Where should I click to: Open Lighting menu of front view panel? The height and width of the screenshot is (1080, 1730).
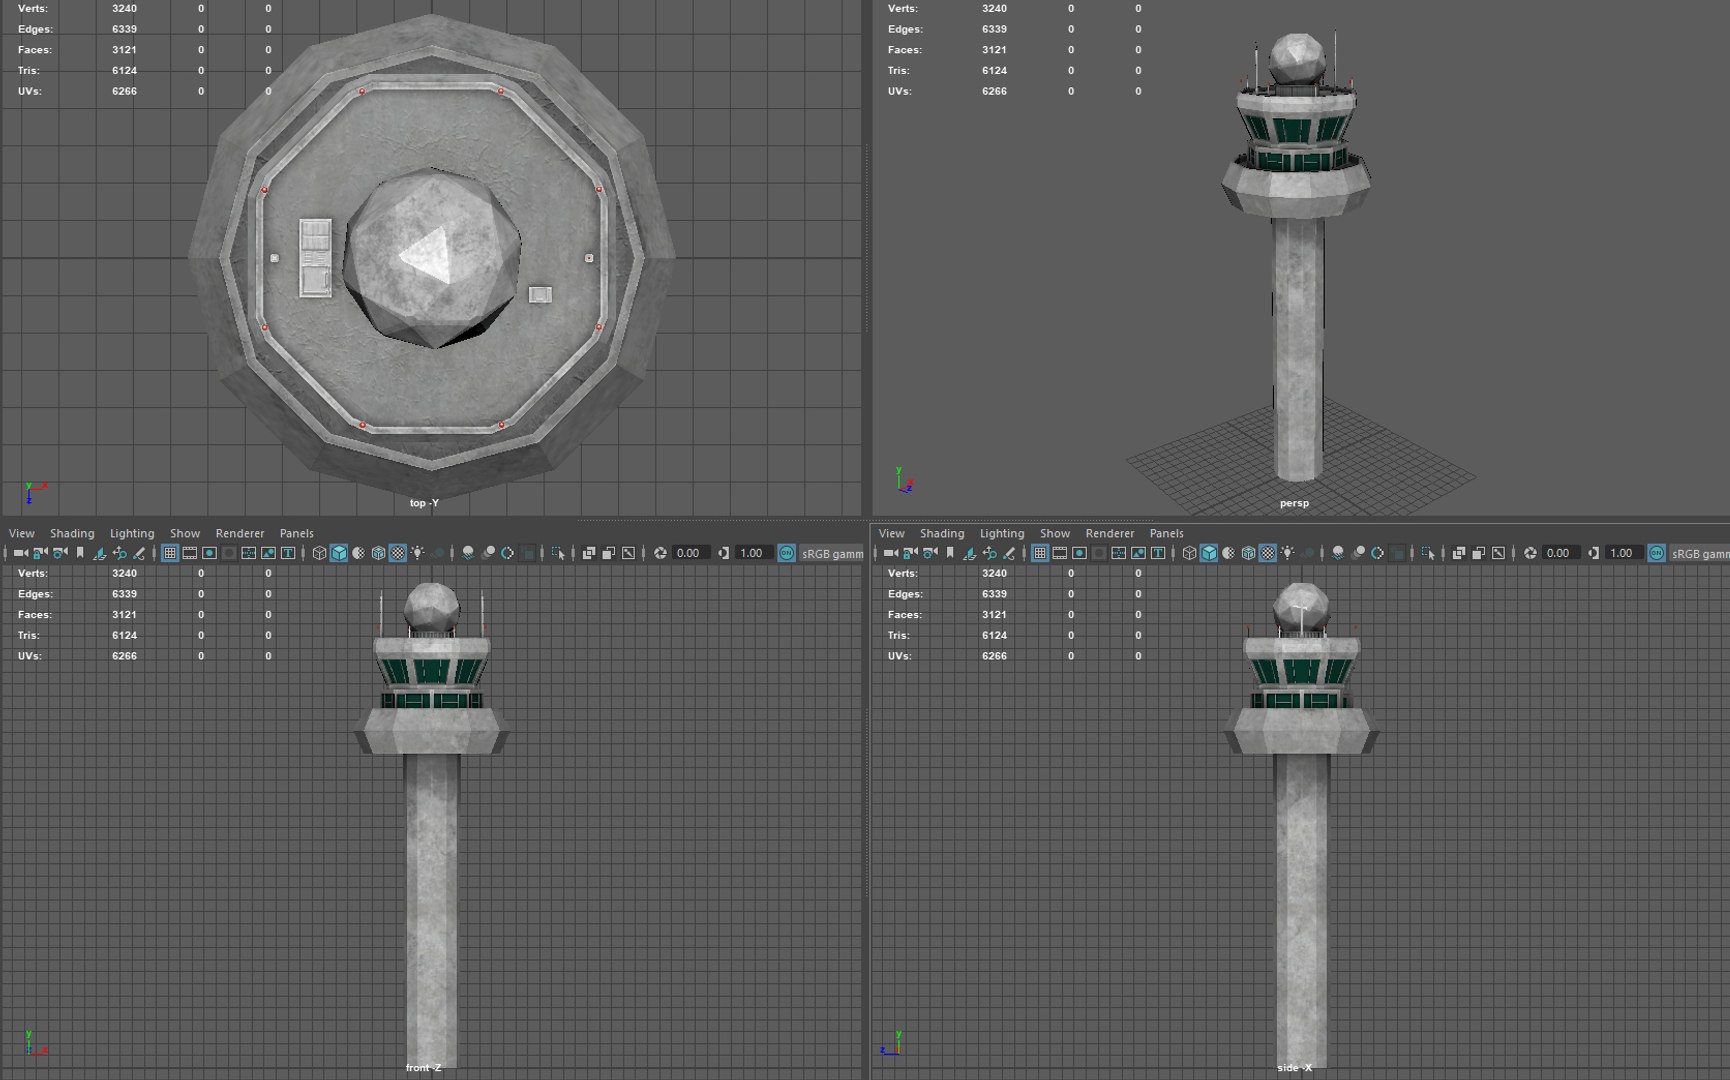[132, 533]
